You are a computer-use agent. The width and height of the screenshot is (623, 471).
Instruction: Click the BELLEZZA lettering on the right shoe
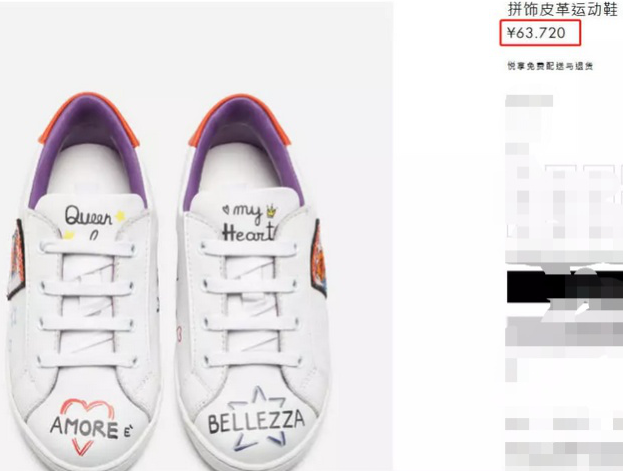coord(256,420)
